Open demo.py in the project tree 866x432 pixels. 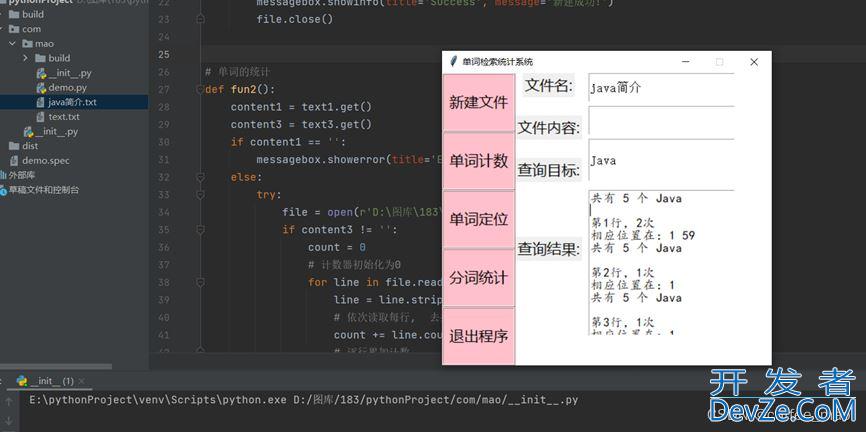[67, 87]
